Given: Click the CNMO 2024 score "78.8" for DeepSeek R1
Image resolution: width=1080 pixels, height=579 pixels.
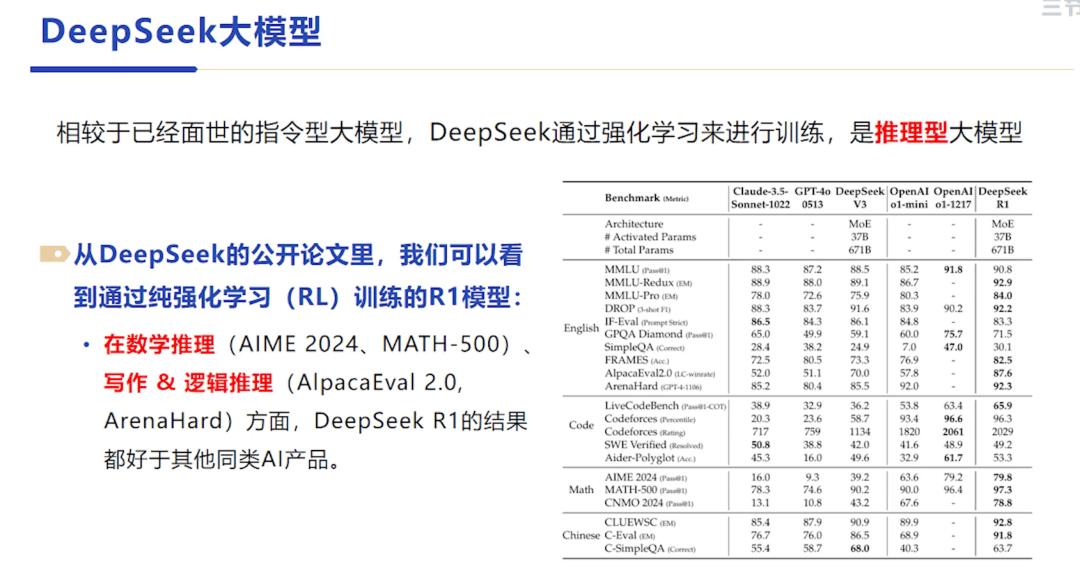Looking at the screenshot, I should [x=1002, y=503].
